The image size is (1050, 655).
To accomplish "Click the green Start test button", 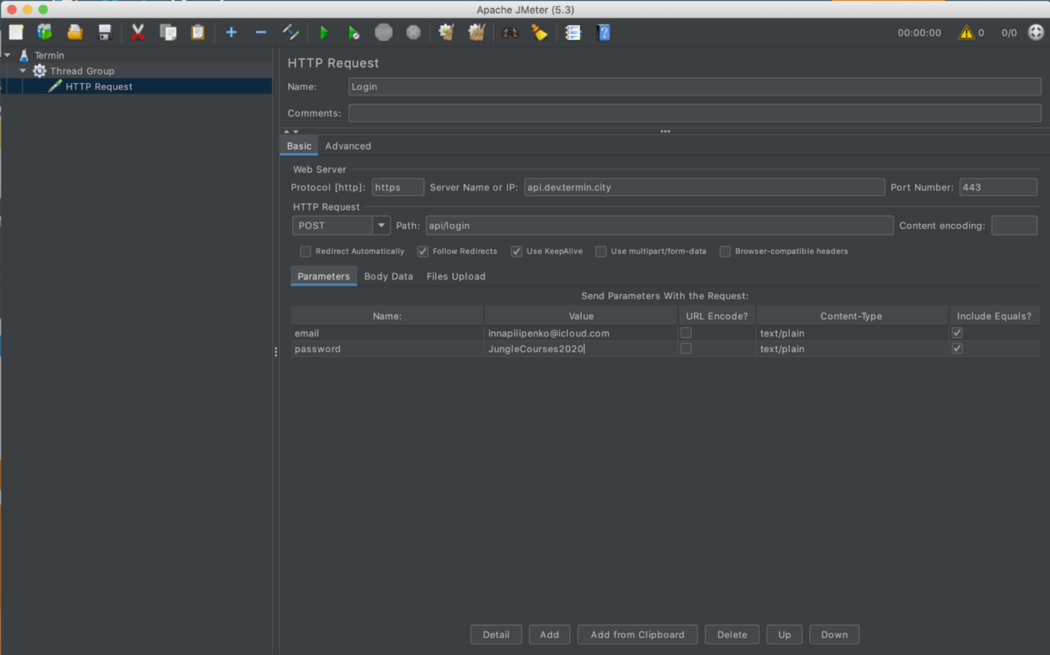I will tap(323, 33).
